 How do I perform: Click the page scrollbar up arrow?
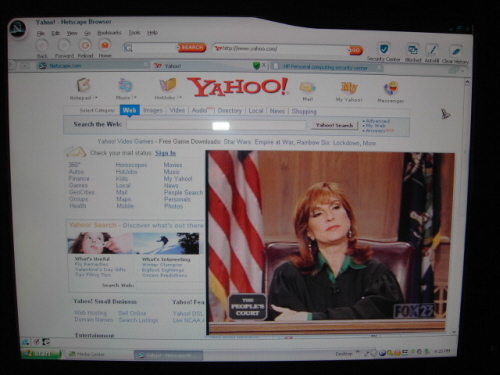point(467,81)
